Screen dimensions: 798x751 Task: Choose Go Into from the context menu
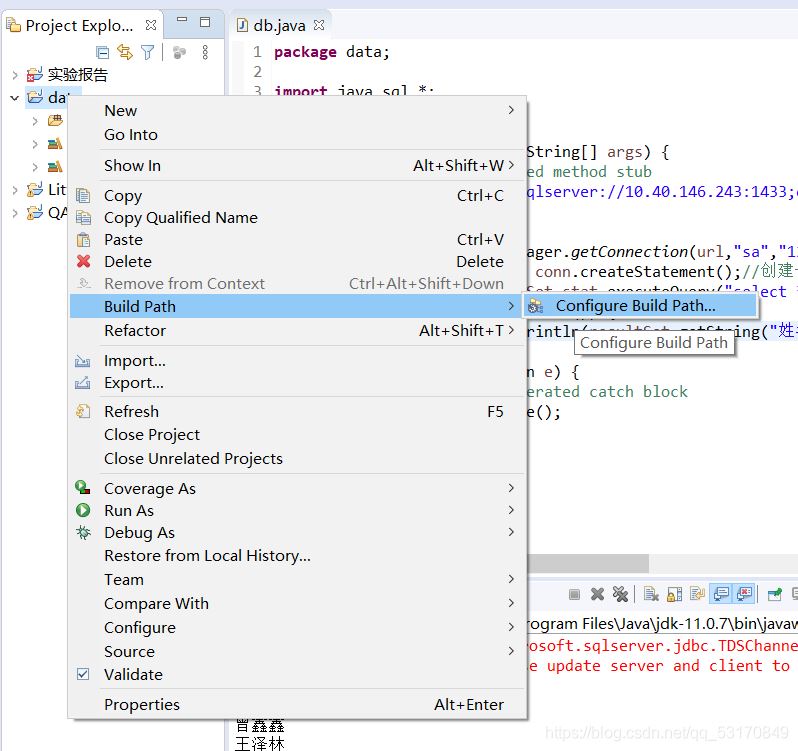297,135
